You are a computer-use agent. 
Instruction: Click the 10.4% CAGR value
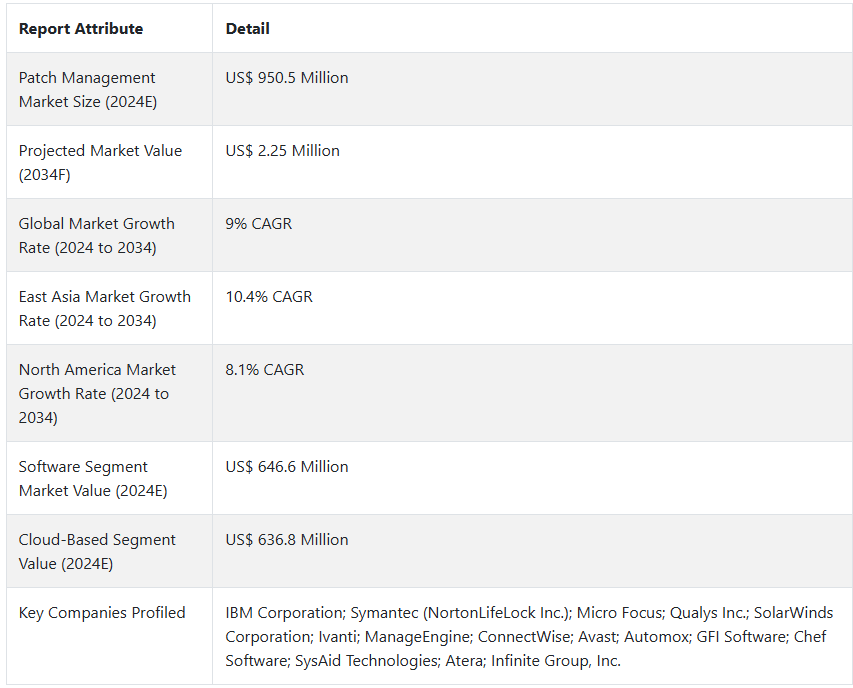click(269, 297)
